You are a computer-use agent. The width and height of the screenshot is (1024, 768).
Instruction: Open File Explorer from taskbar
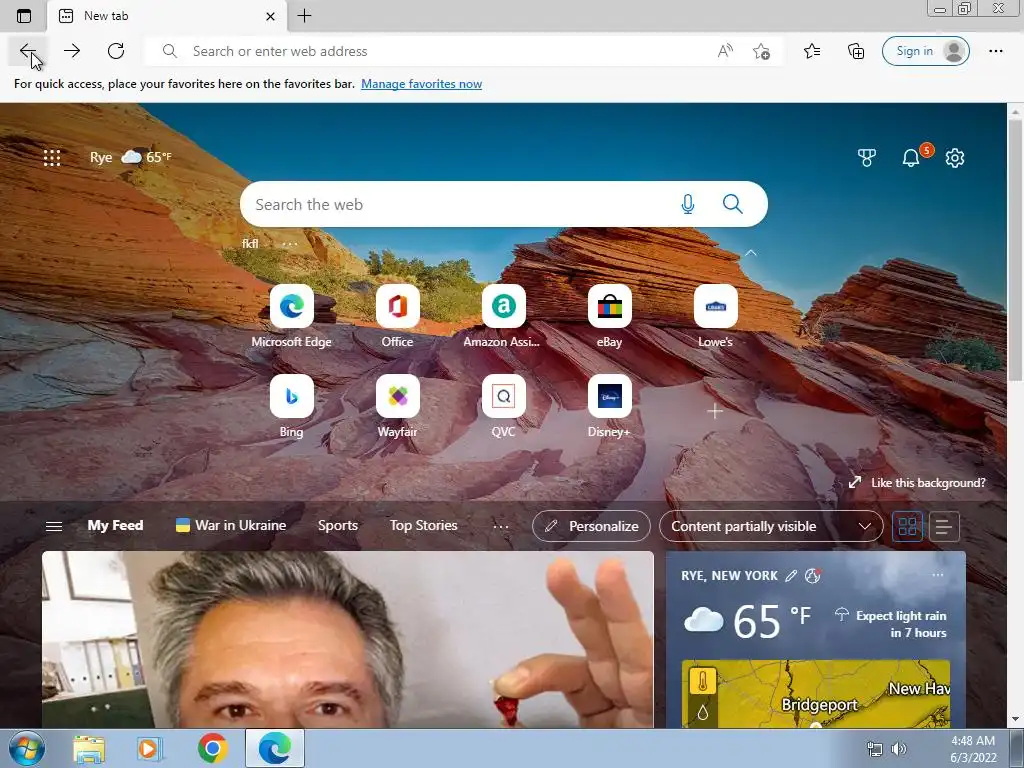coord(89,748)
